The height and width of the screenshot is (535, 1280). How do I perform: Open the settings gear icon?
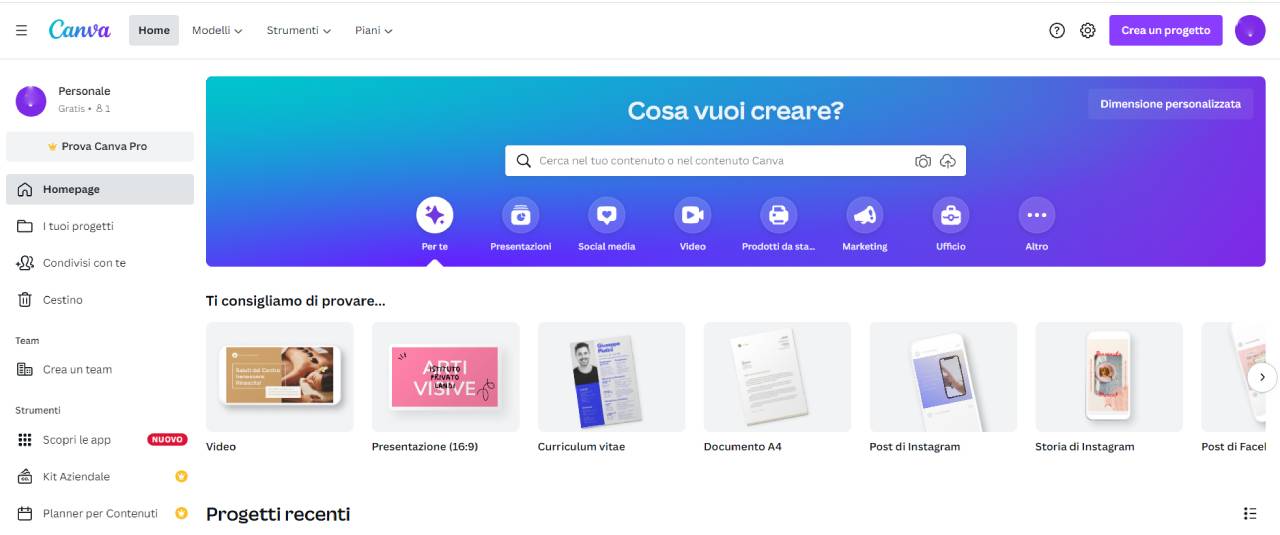1088,31
